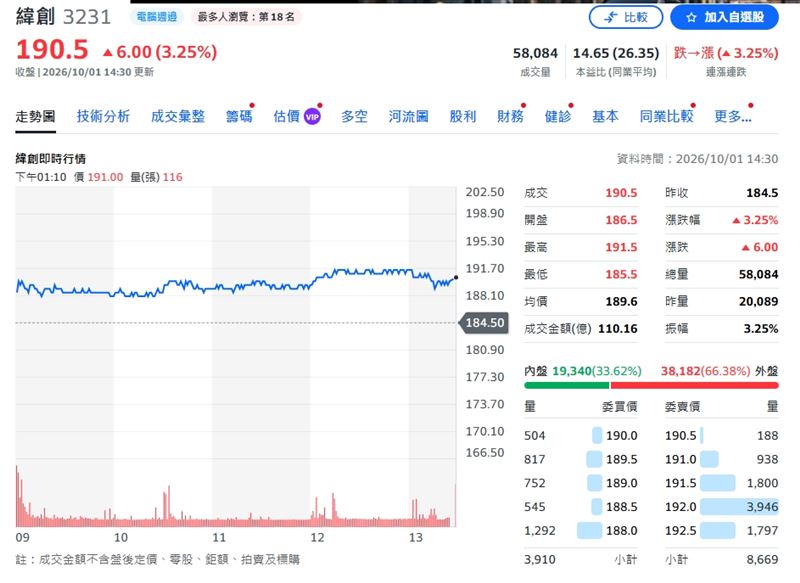The image size is (800, 583).
Task: Click the 184.50 previous close price marker
Action: 484,323
